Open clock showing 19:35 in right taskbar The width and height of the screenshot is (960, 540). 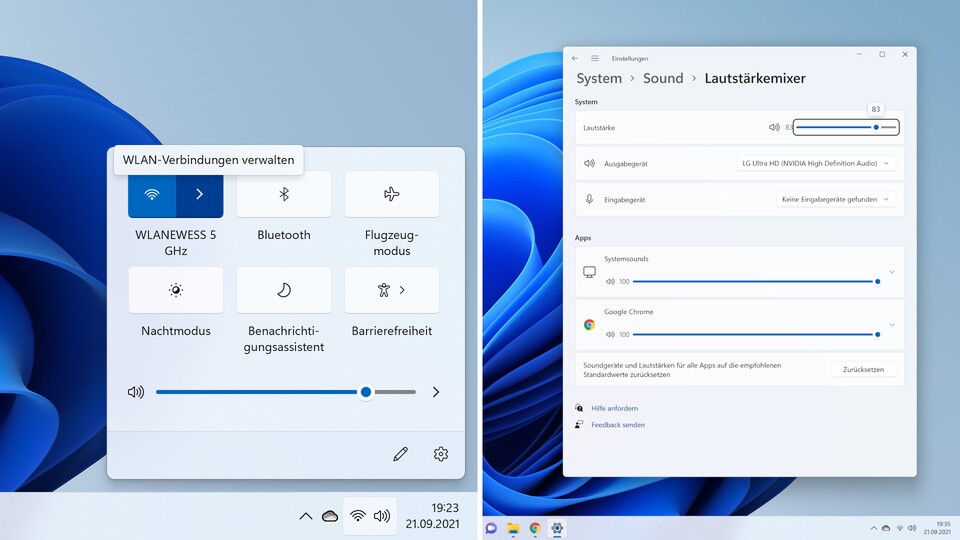(x=937, y=528)
